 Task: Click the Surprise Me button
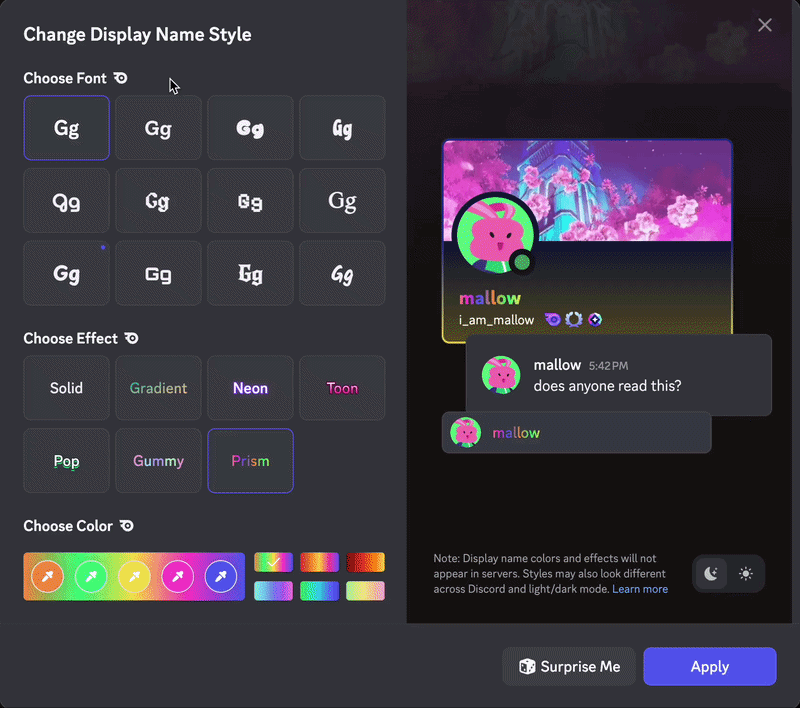[x=569, y=667]
